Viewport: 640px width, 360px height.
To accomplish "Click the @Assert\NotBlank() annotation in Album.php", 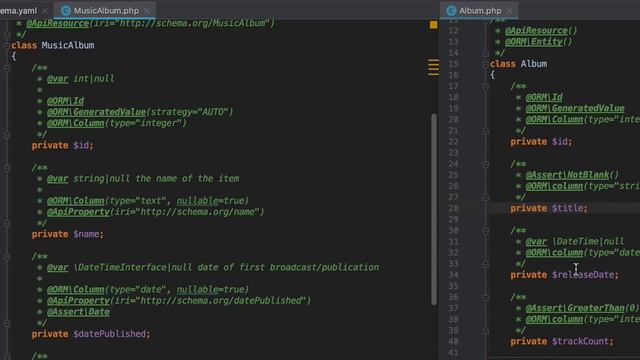I will point(572,175).
